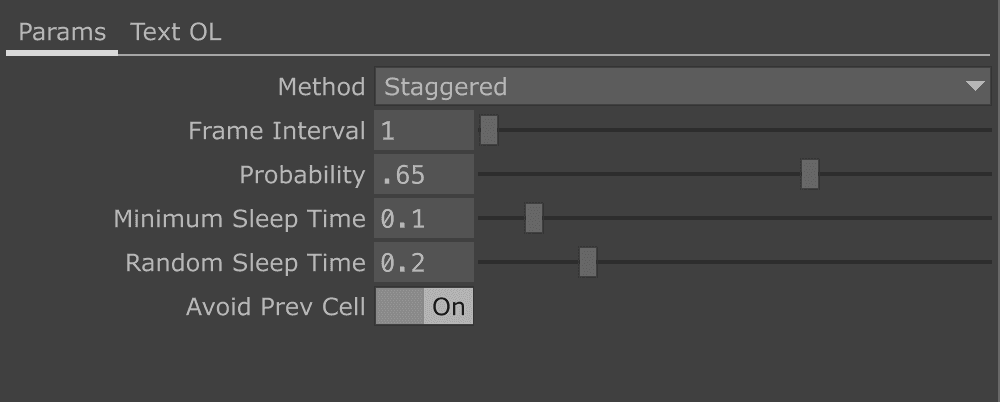Toggle the Avoid Prev Cell switch
The image size is (1000, 402).
click(424, 307)
